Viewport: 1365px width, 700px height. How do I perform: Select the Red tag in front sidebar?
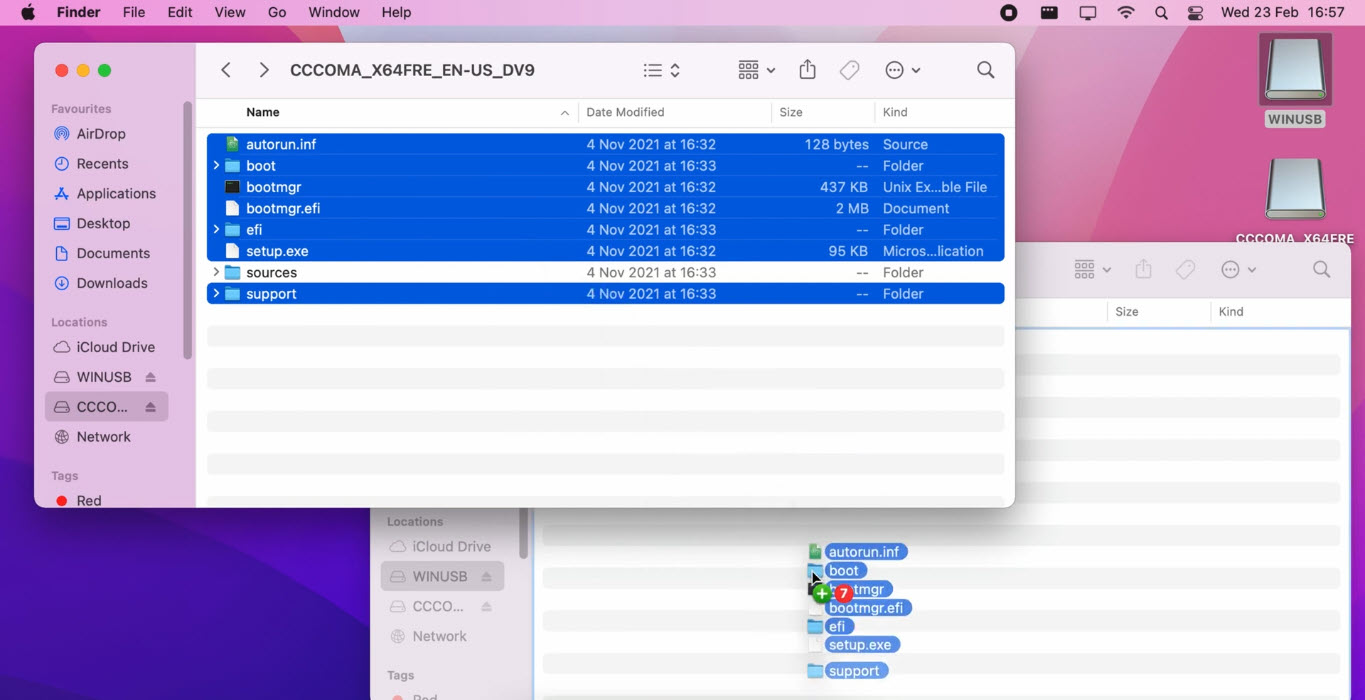coord(88,500)
